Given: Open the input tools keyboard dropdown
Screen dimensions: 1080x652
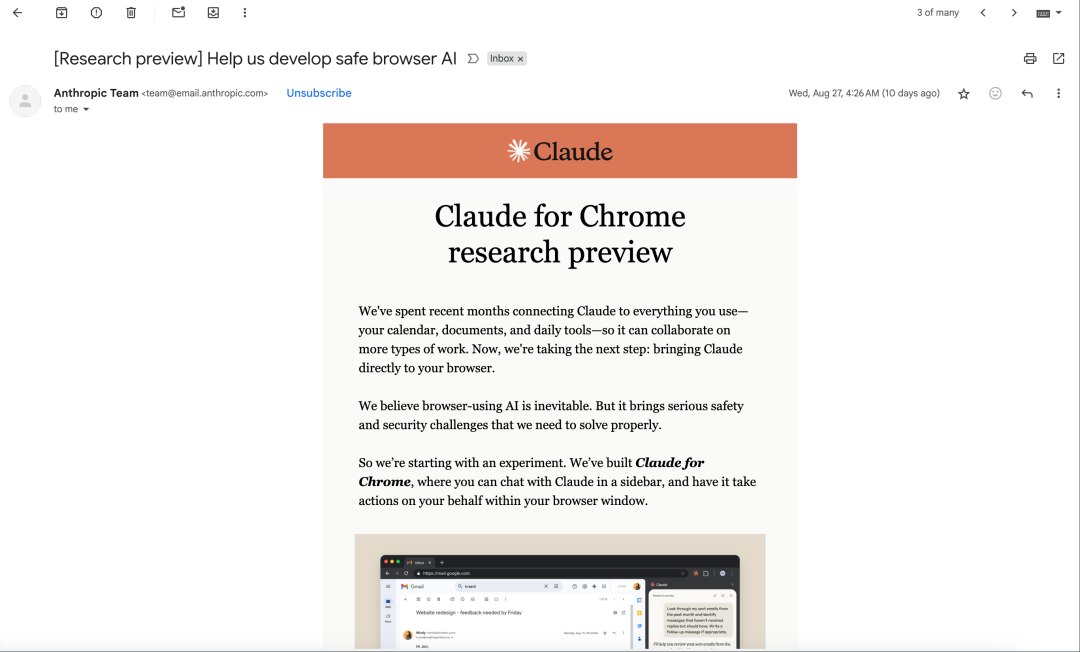Looking at the screenshot, I should pyautogui.click(x=1049, y=13).
